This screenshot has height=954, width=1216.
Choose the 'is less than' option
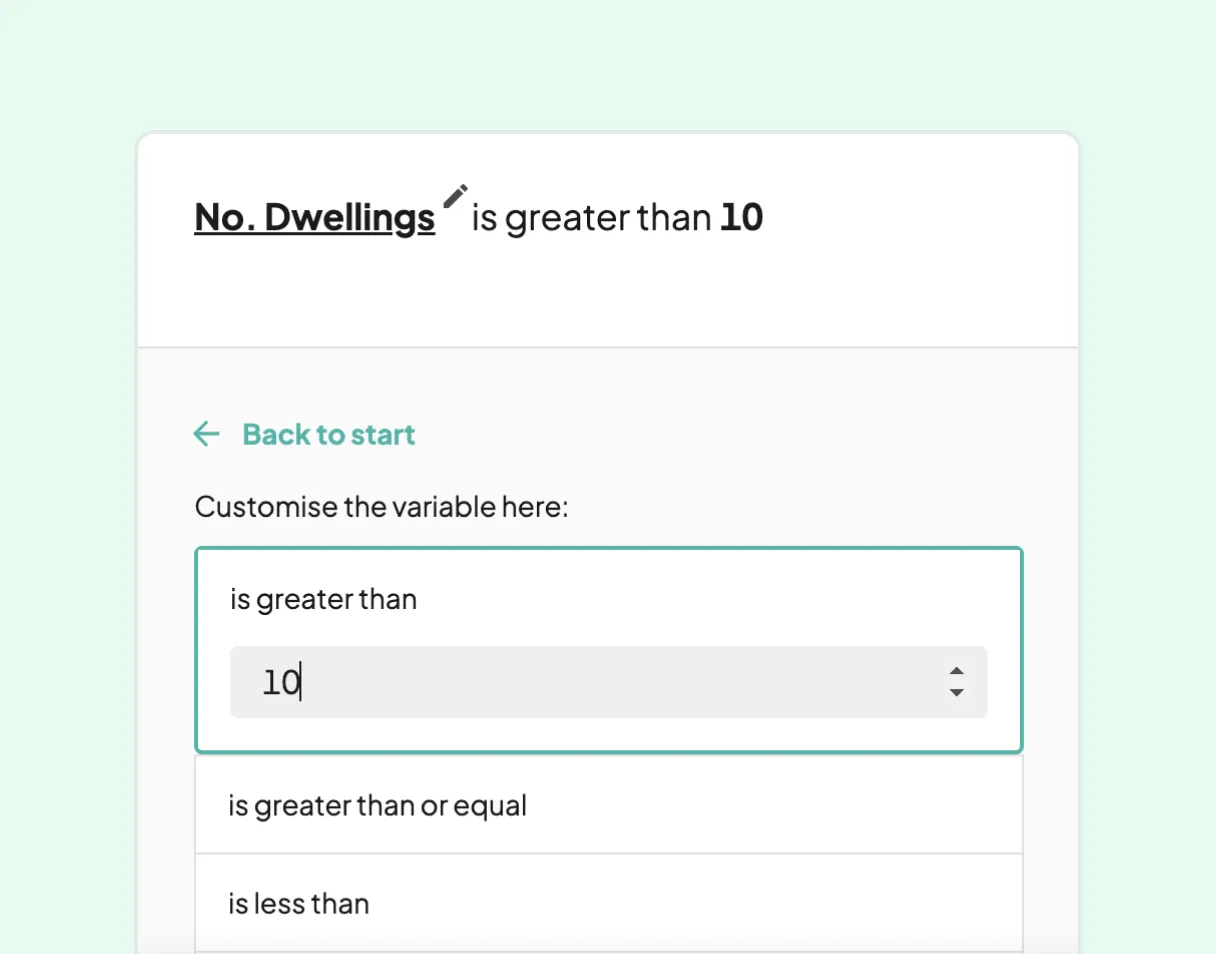point(299,903)
